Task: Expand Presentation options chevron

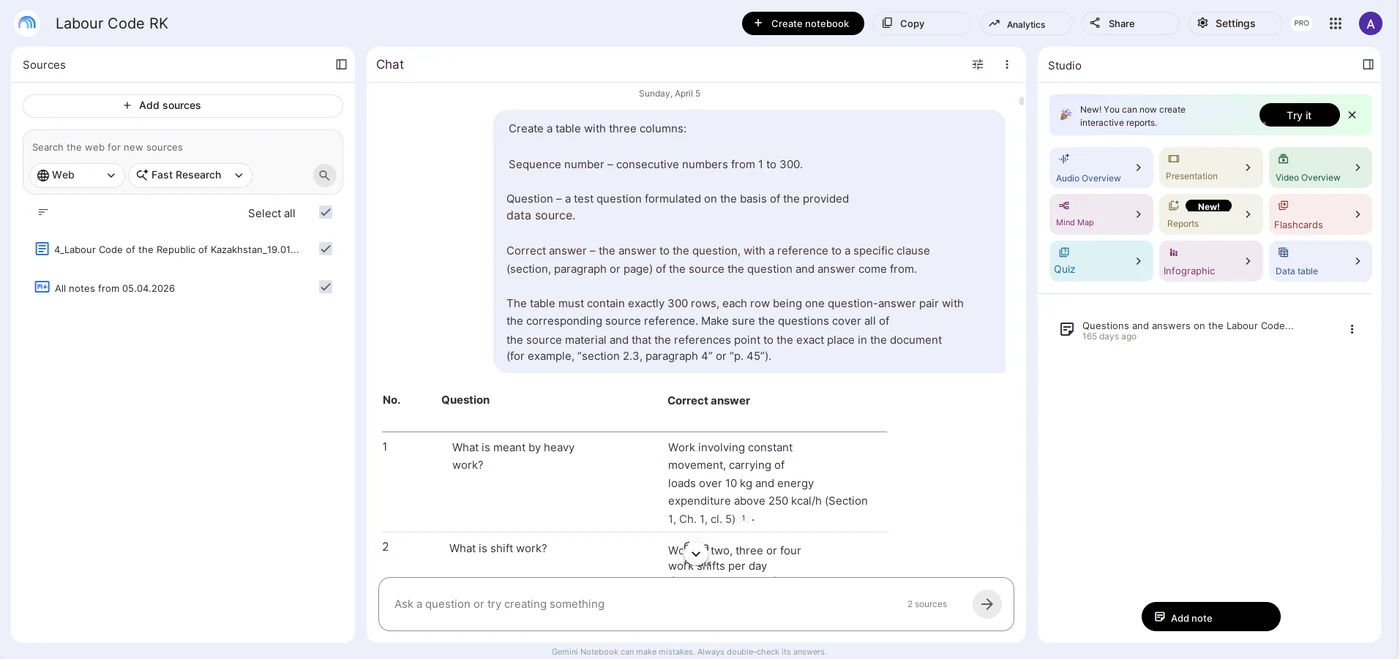Action: [x=1248, y=167]
